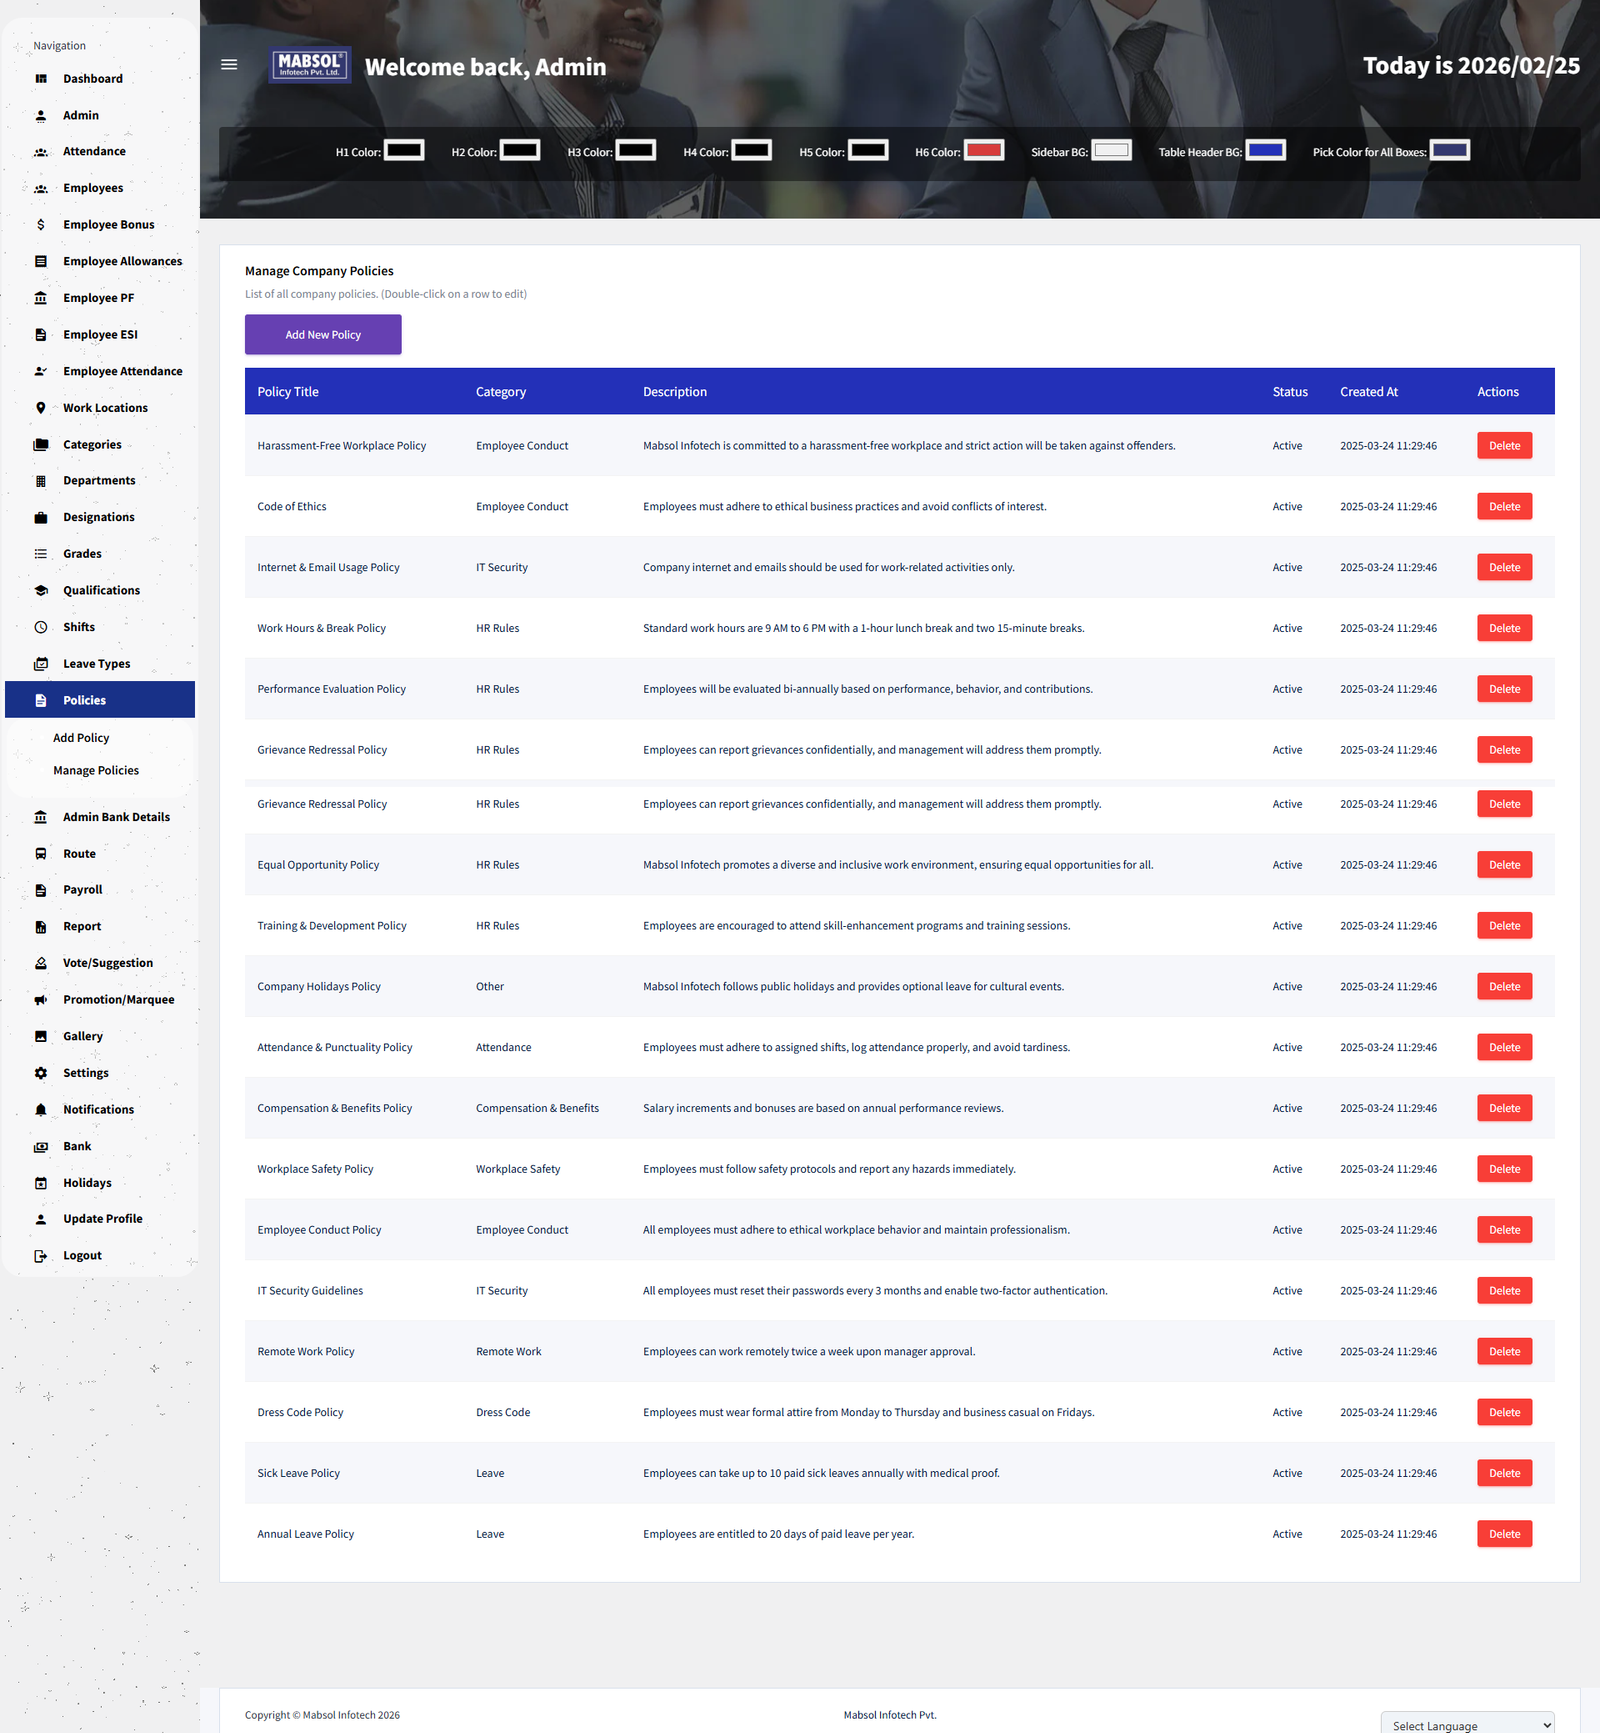Click the Work Locations pin icon
This screenshot has width=1600, height=1733.
41,408
